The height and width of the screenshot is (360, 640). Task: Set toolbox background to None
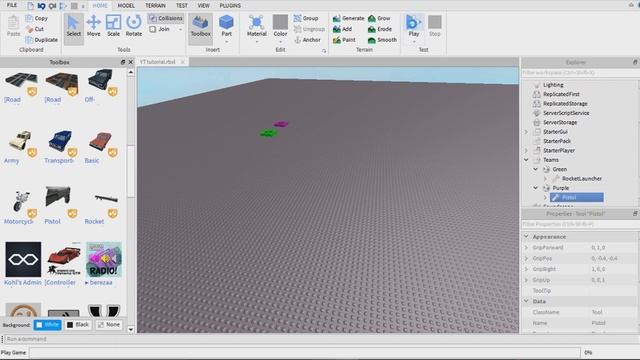(109, 325)
